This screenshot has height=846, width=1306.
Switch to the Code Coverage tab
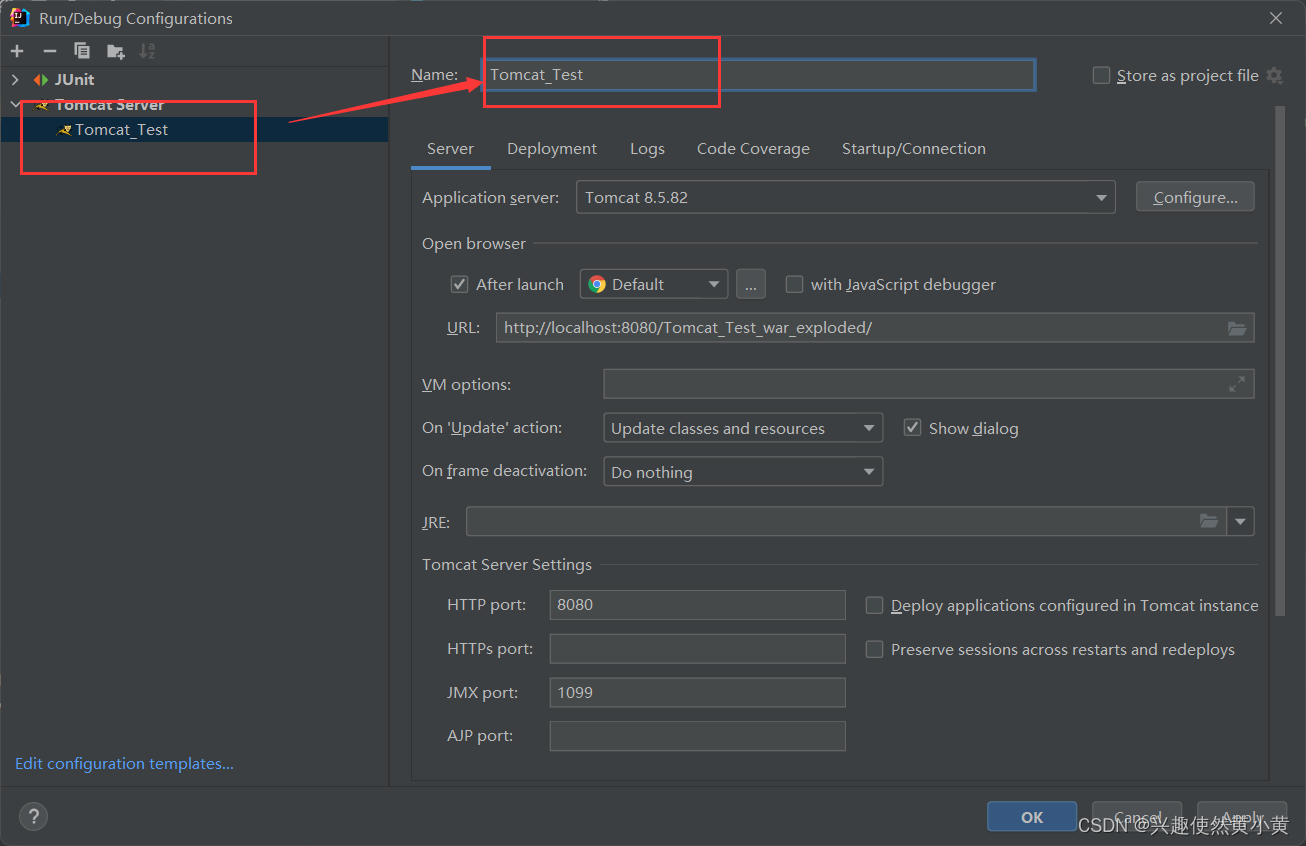(x=753, y=149)
